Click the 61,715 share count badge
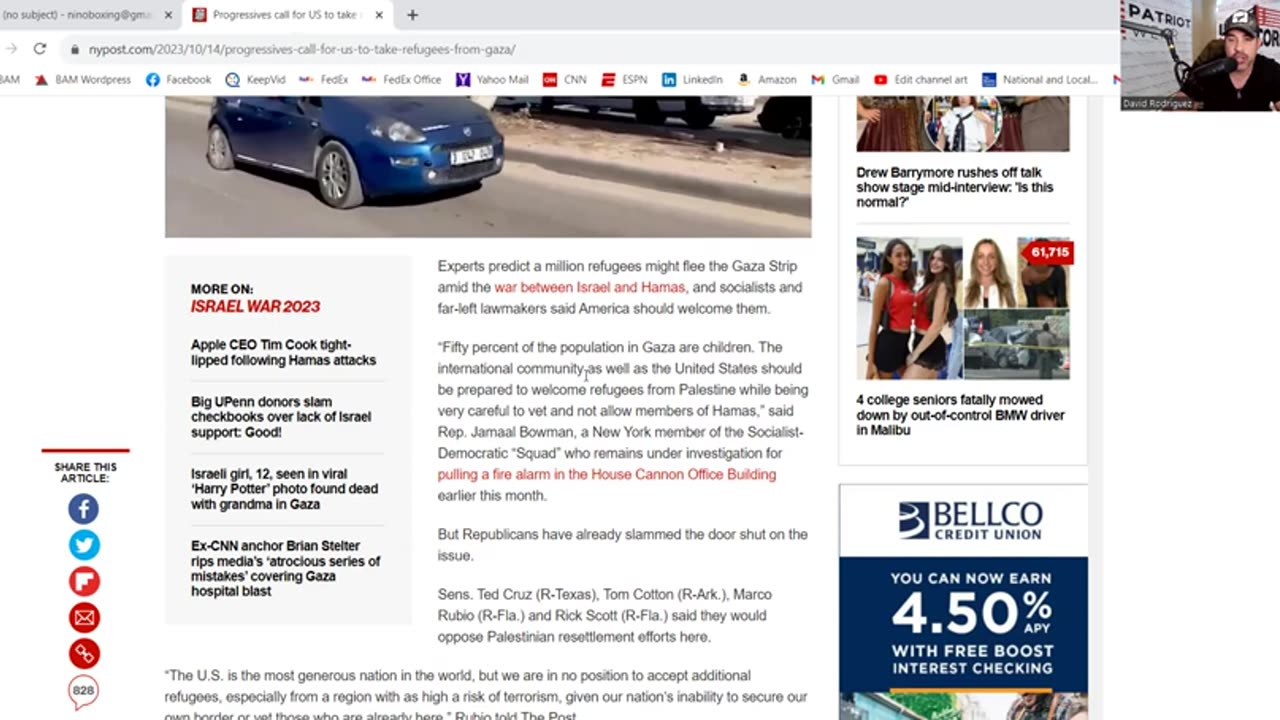Image resolution: width=1280 pixels, height=720 pixels. pos(1049,252)
